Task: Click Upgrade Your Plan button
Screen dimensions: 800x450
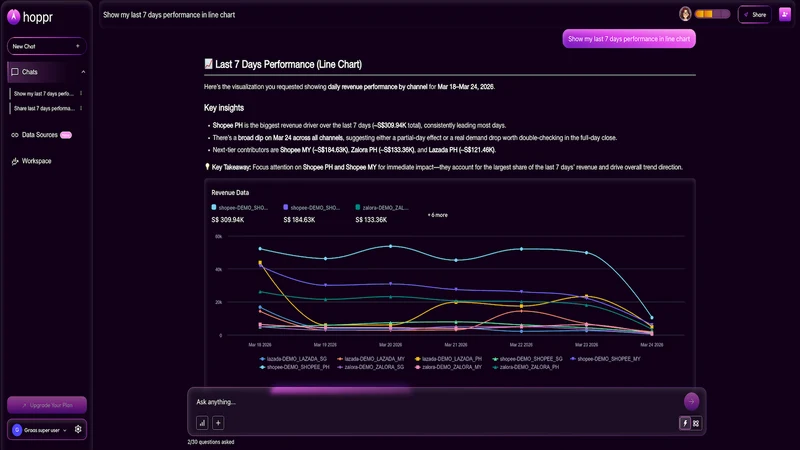Action: pyautogui.click(x=46, y=405)
